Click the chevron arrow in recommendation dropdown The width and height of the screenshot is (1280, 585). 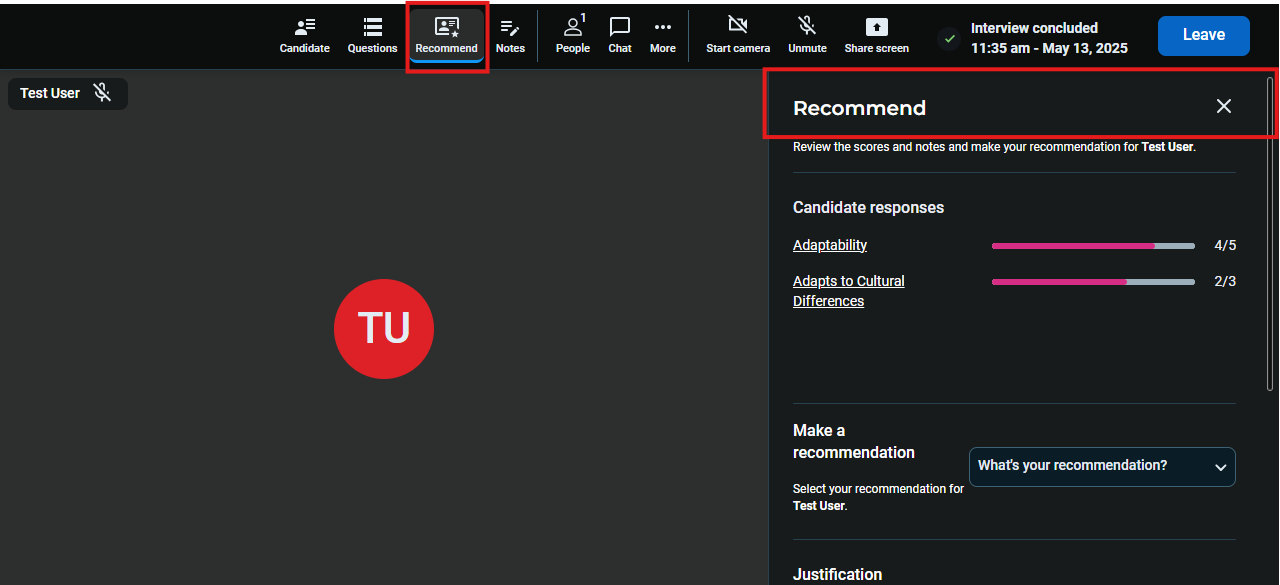pyautogui.click(x=1220, y=467)
